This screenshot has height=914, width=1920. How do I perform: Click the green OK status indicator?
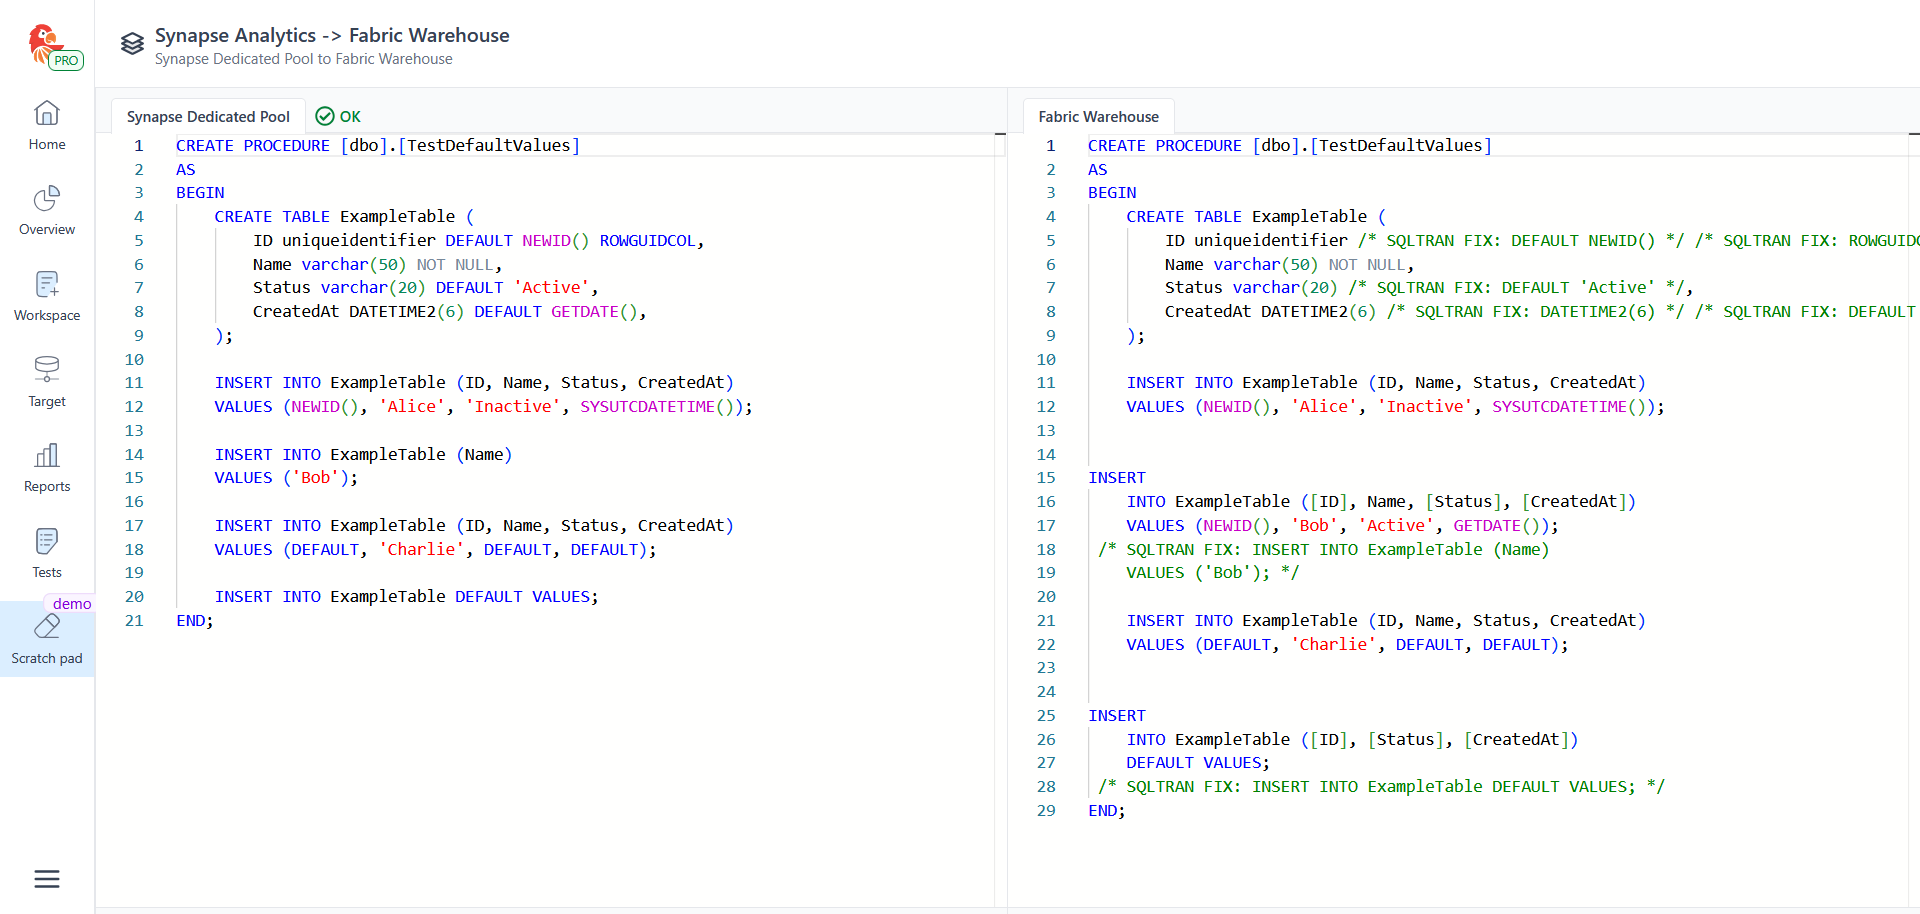[x=338, y=117]
